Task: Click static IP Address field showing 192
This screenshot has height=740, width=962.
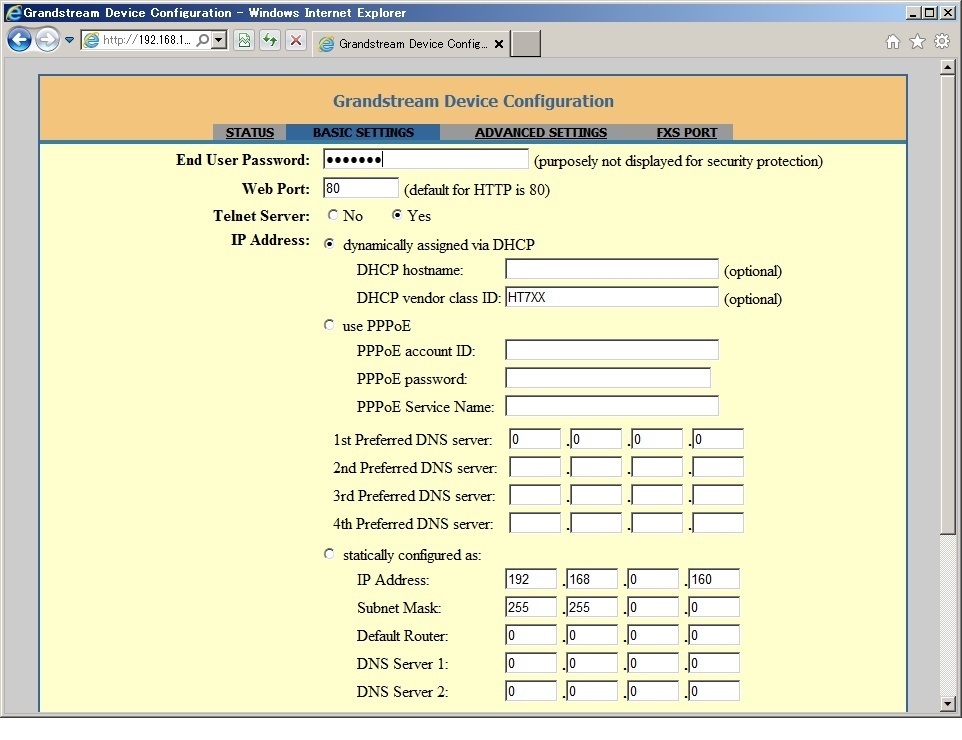Action: (531, 579)
